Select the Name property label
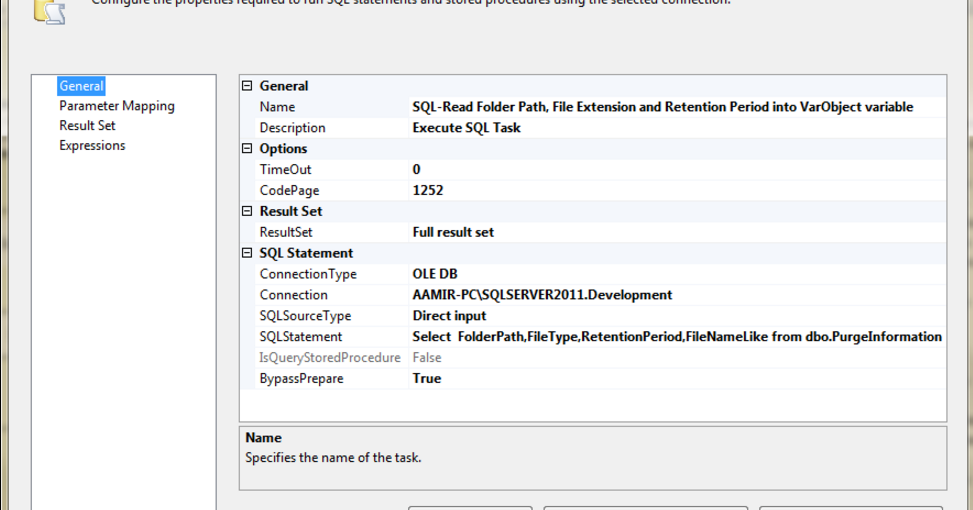The width and height of the screenshot is (973, 510). 277,107
